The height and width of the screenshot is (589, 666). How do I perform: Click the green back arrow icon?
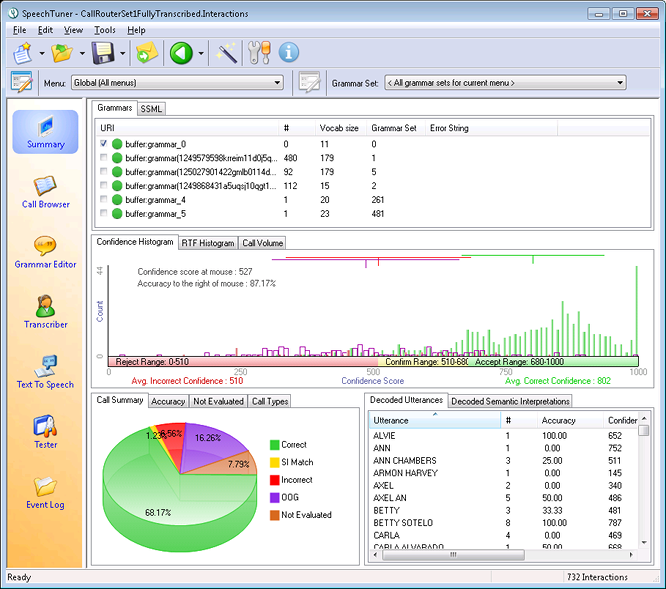tap(181, 53)
